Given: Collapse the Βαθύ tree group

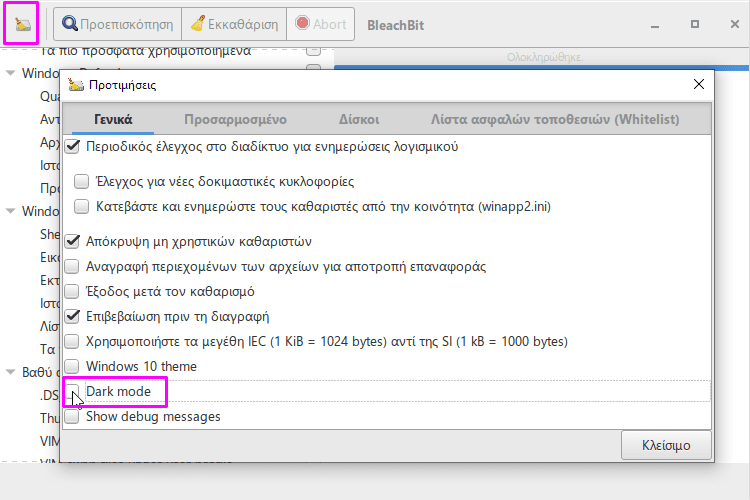Looking at the screenshot, I should 10,372.
